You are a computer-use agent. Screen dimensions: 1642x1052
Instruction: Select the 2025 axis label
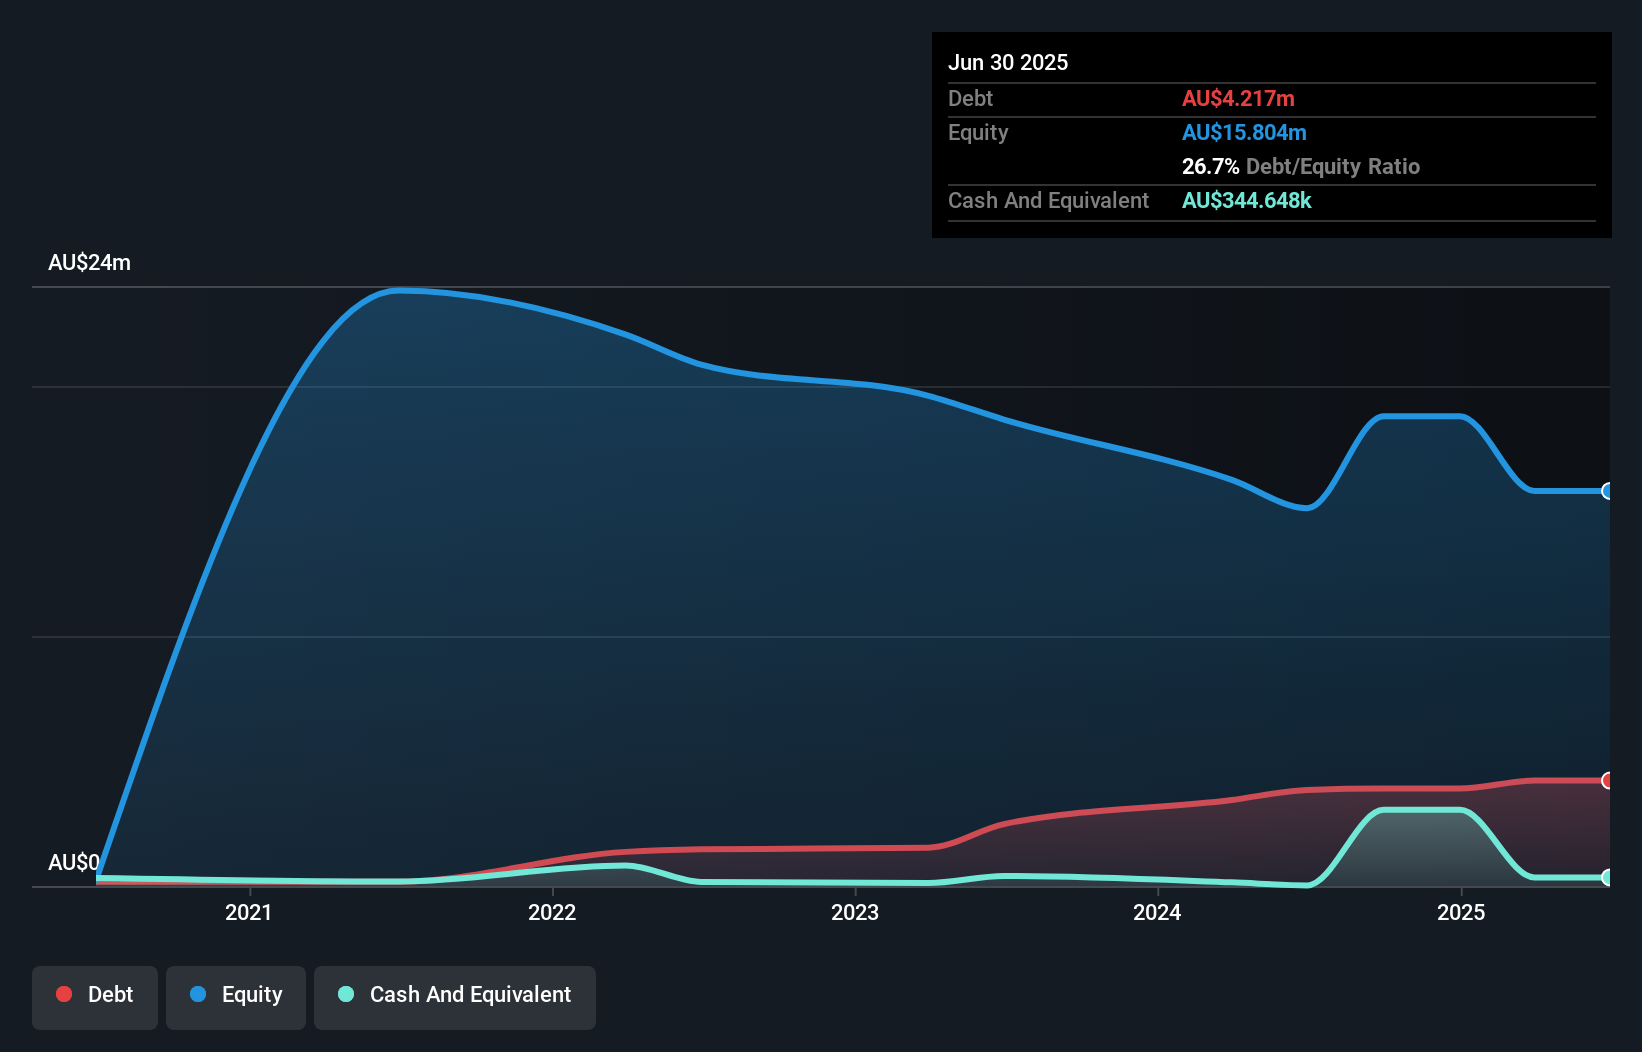(x=1461, y=912)
